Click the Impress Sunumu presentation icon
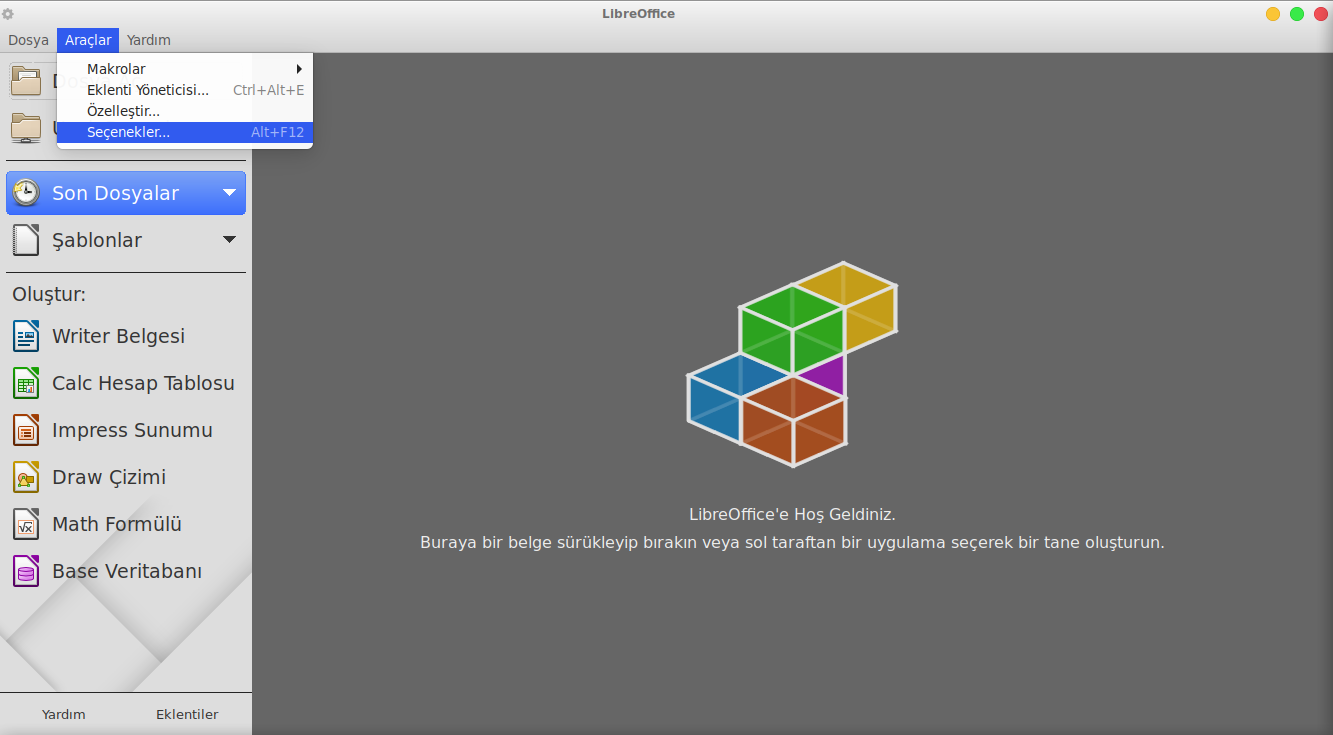This screenshot has height=735, width=1333. [26, 430]
